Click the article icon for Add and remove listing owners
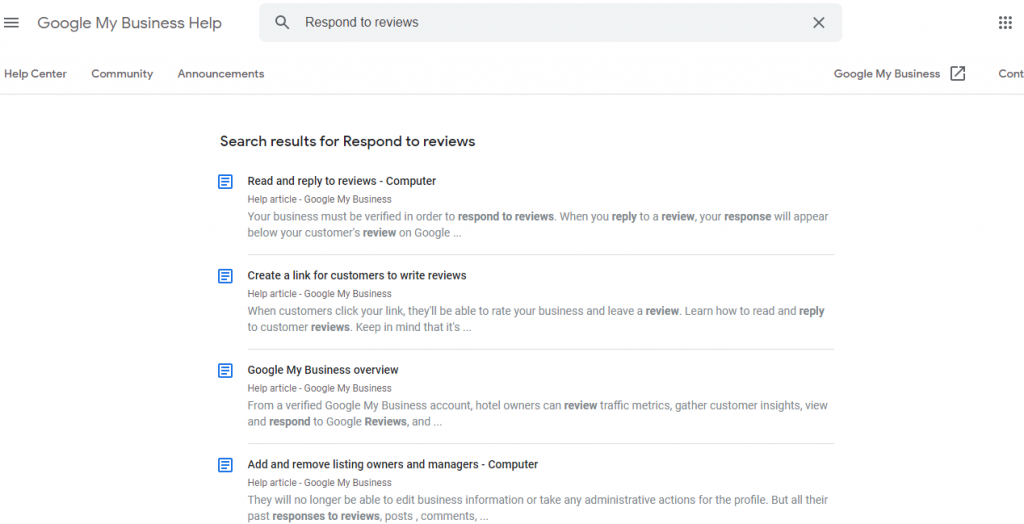Image resolution: width=1024 pixels, height=524 pixels. pos(225,465)
